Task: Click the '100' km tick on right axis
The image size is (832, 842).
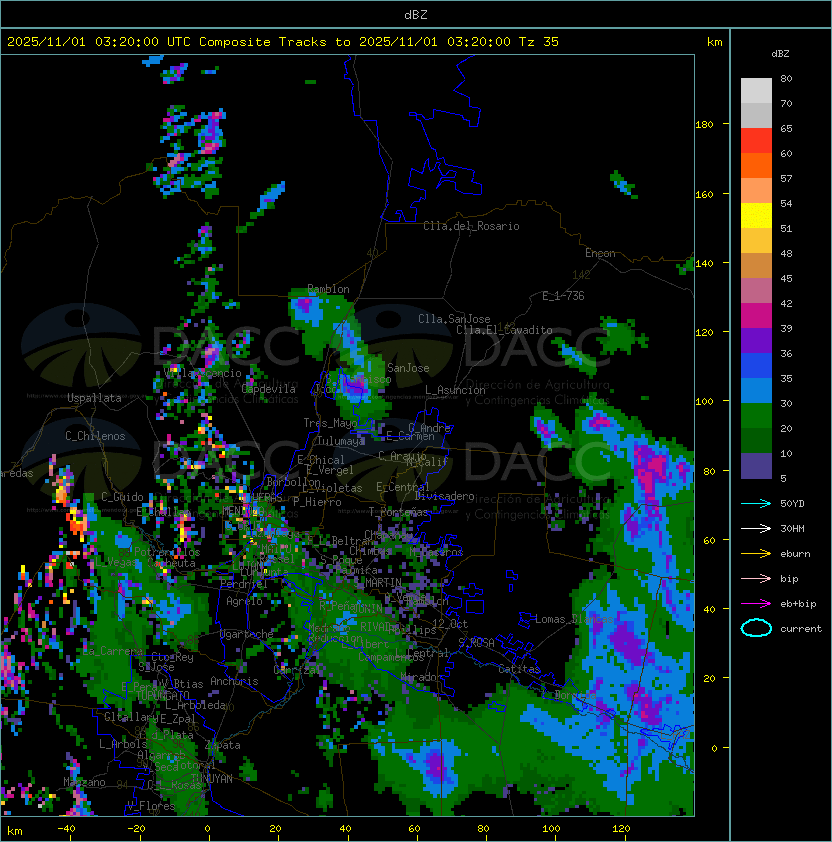Action: click(704, 402)
